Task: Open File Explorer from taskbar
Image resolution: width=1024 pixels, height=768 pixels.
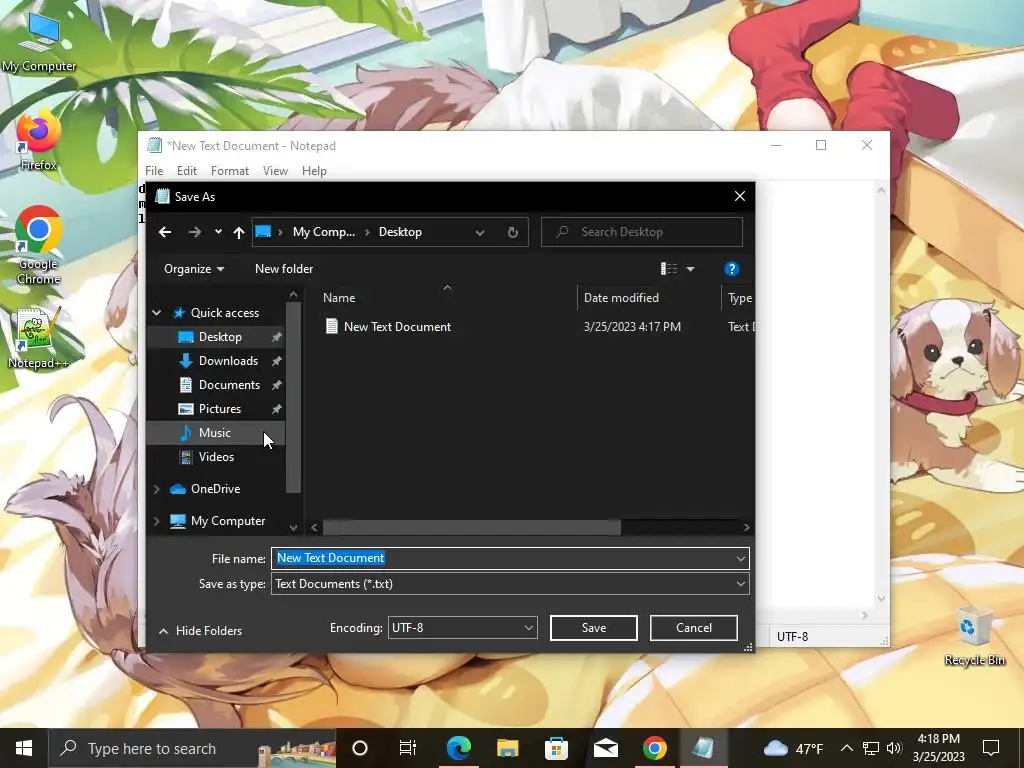Action: tap(507, 748)
